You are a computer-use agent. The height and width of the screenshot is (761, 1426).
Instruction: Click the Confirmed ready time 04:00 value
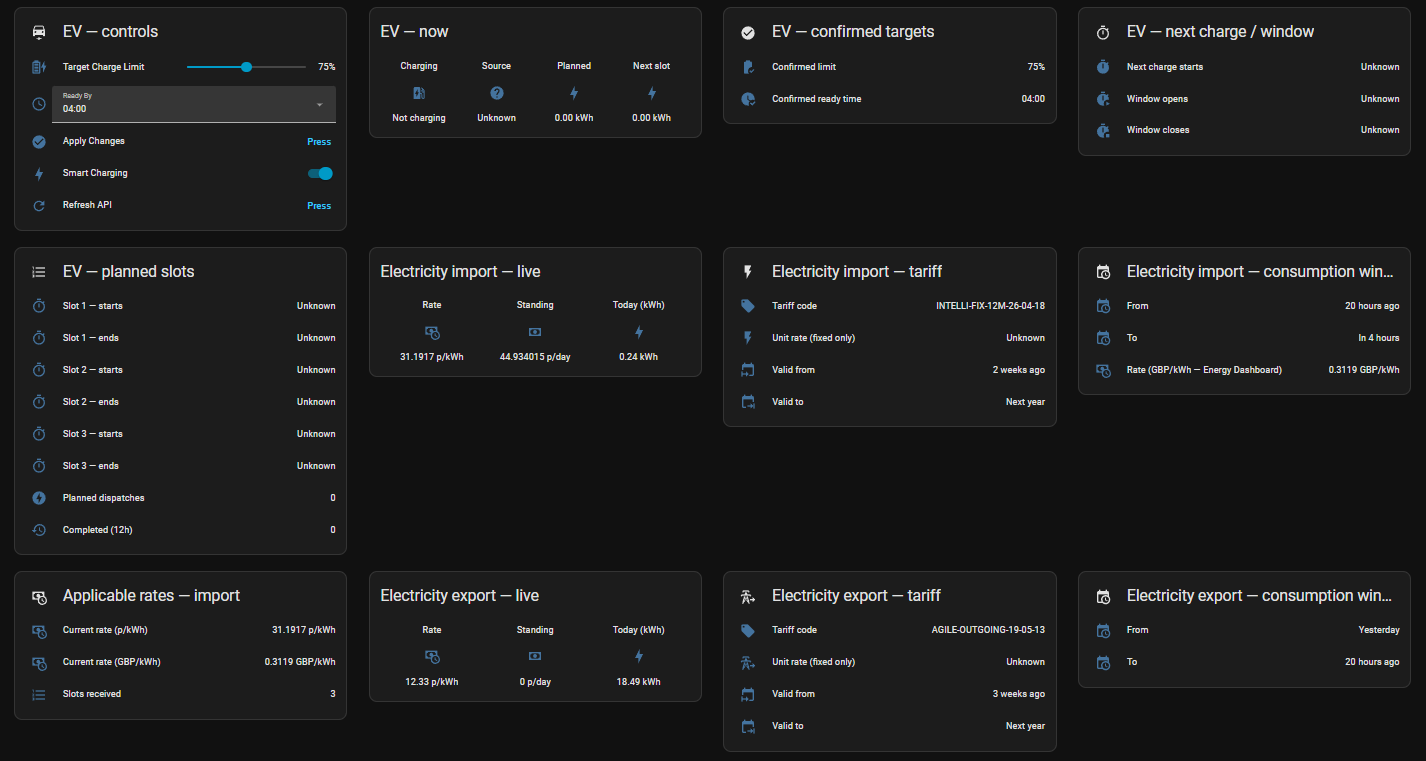1032,99
